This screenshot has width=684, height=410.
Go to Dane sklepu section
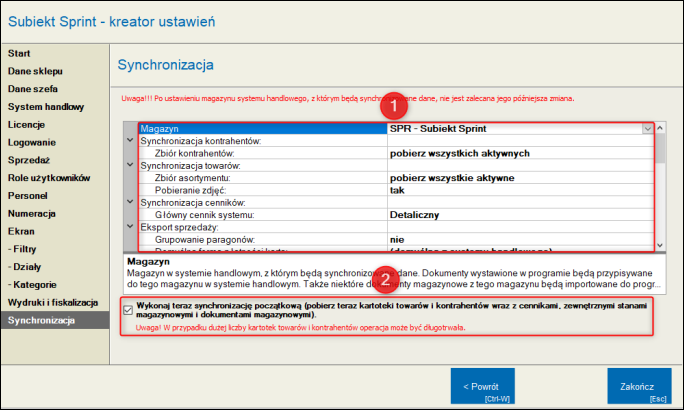pyautogui.click(x=35, y=71)
